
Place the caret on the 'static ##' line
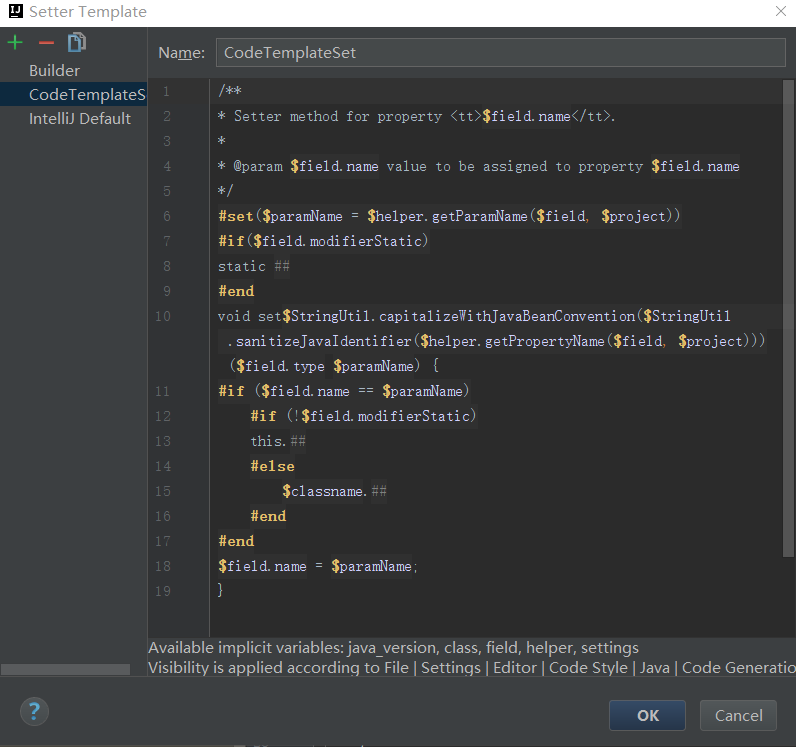click(255, 266)
